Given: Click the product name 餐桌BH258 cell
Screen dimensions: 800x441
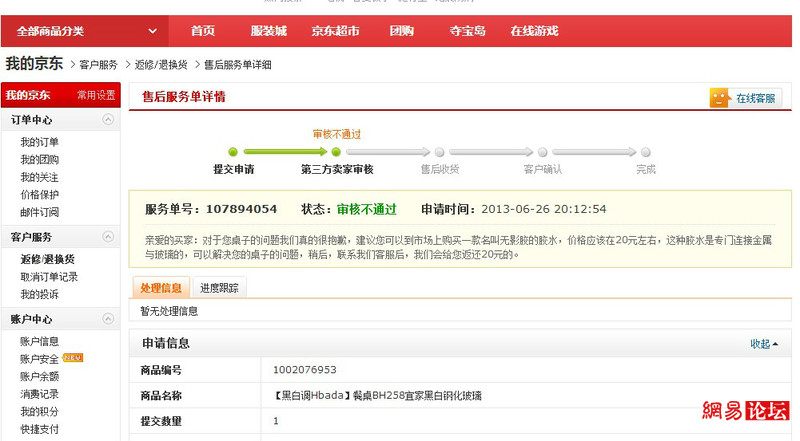Looking at the screenshot, I should (378, 395).
